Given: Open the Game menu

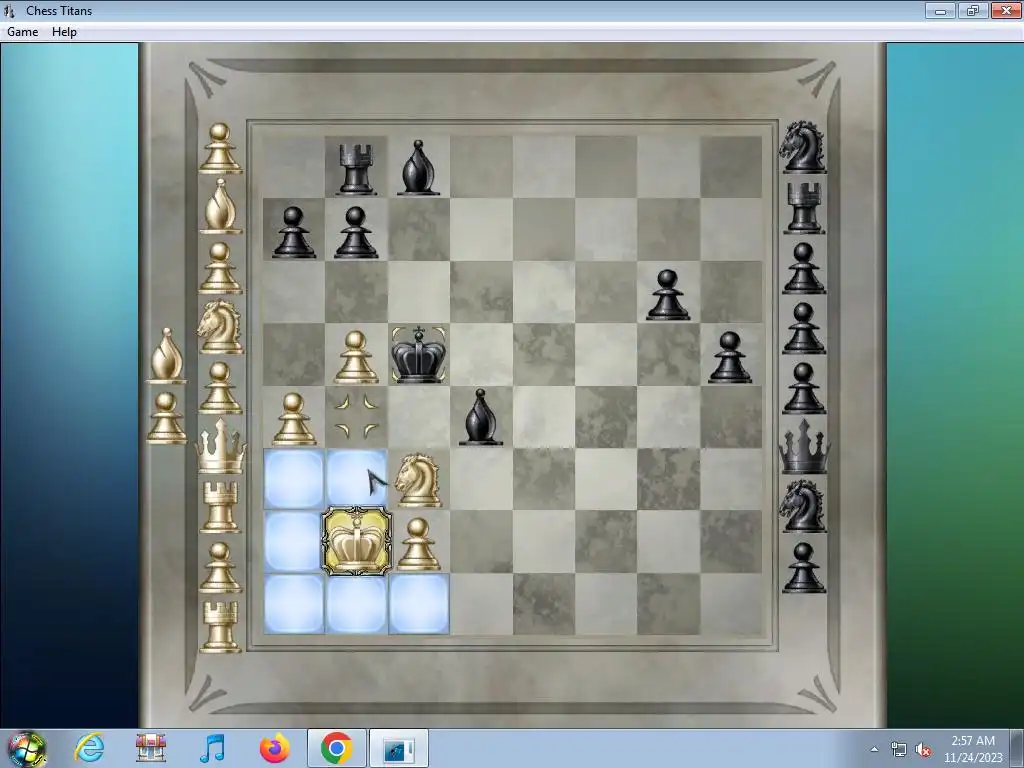Looking at the screenshot, I should click(x=22, y=32).
